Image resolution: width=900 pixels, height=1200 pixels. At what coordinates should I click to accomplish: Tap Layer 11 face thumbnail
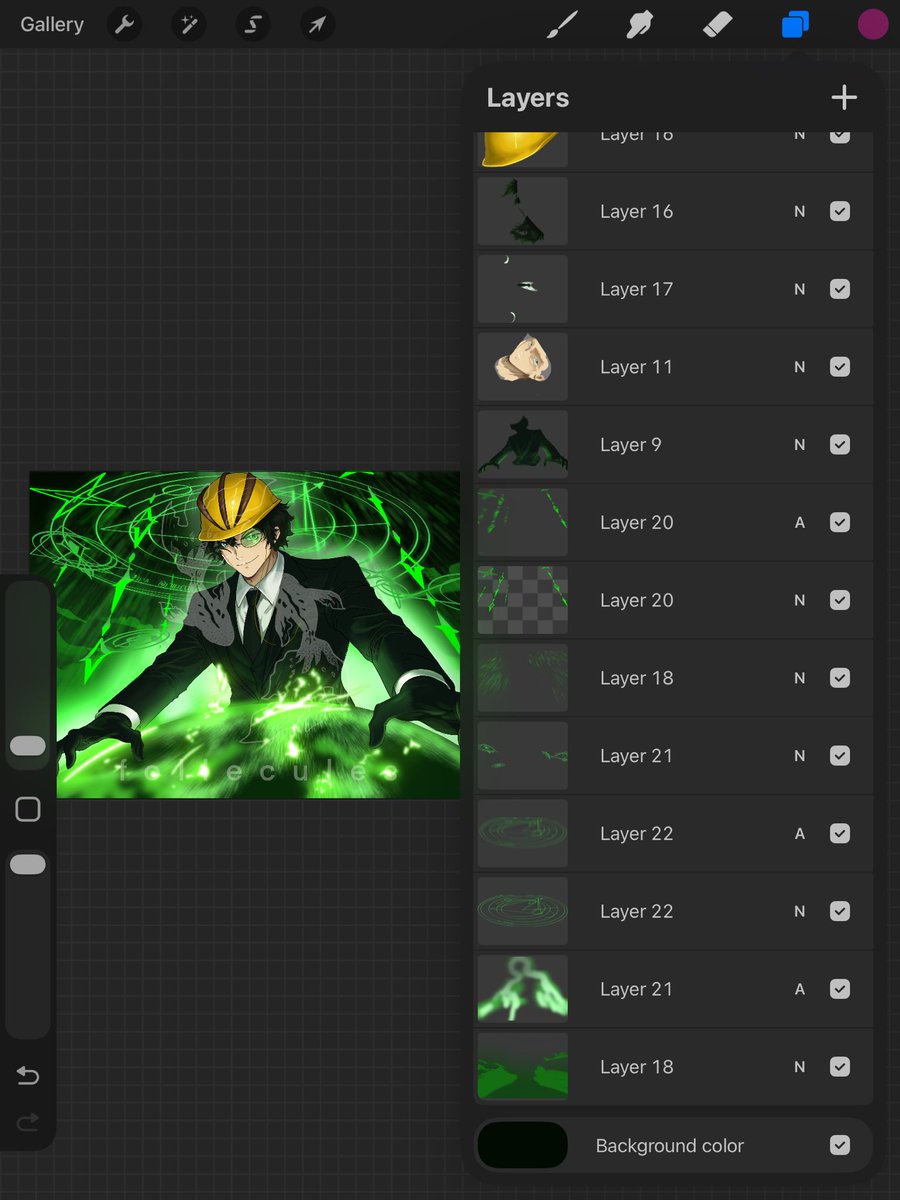point(522,367)
